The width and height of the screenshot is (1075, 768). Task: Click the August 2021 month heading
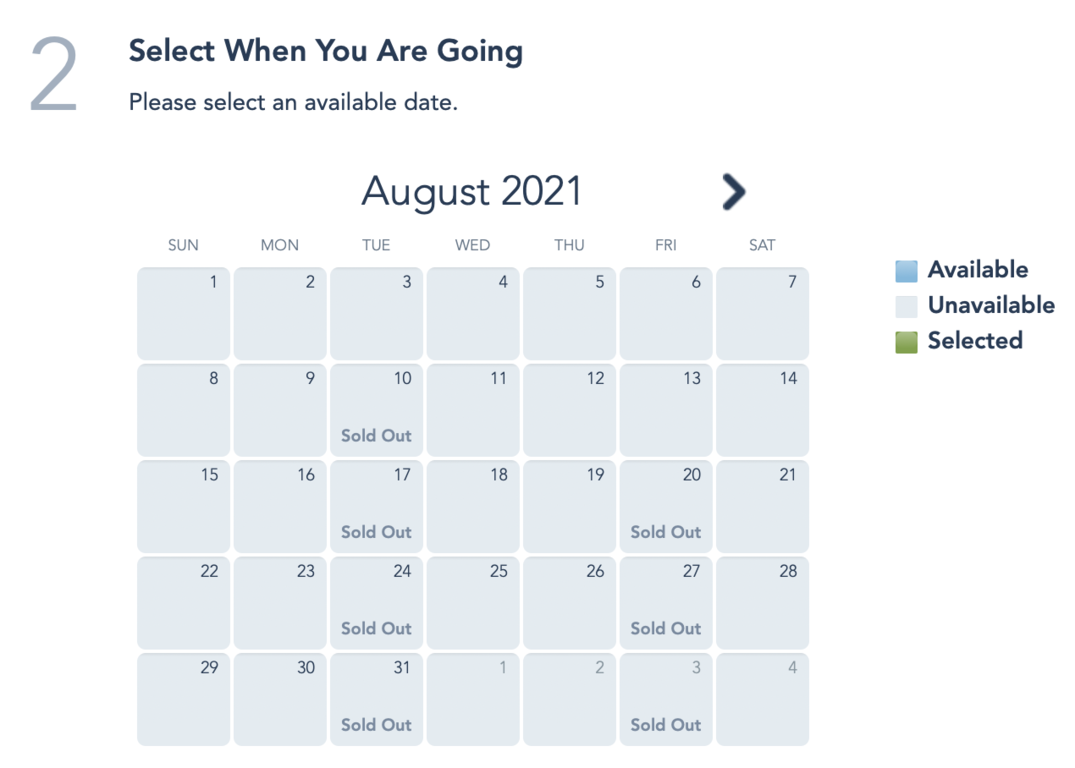tap(471, 191)
